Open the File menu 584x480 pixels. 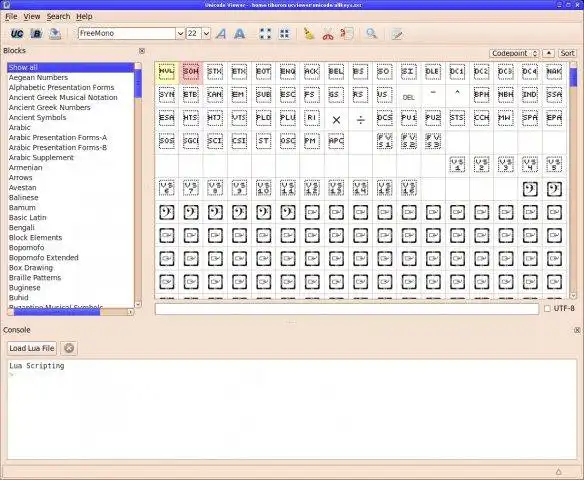(11, 16)
